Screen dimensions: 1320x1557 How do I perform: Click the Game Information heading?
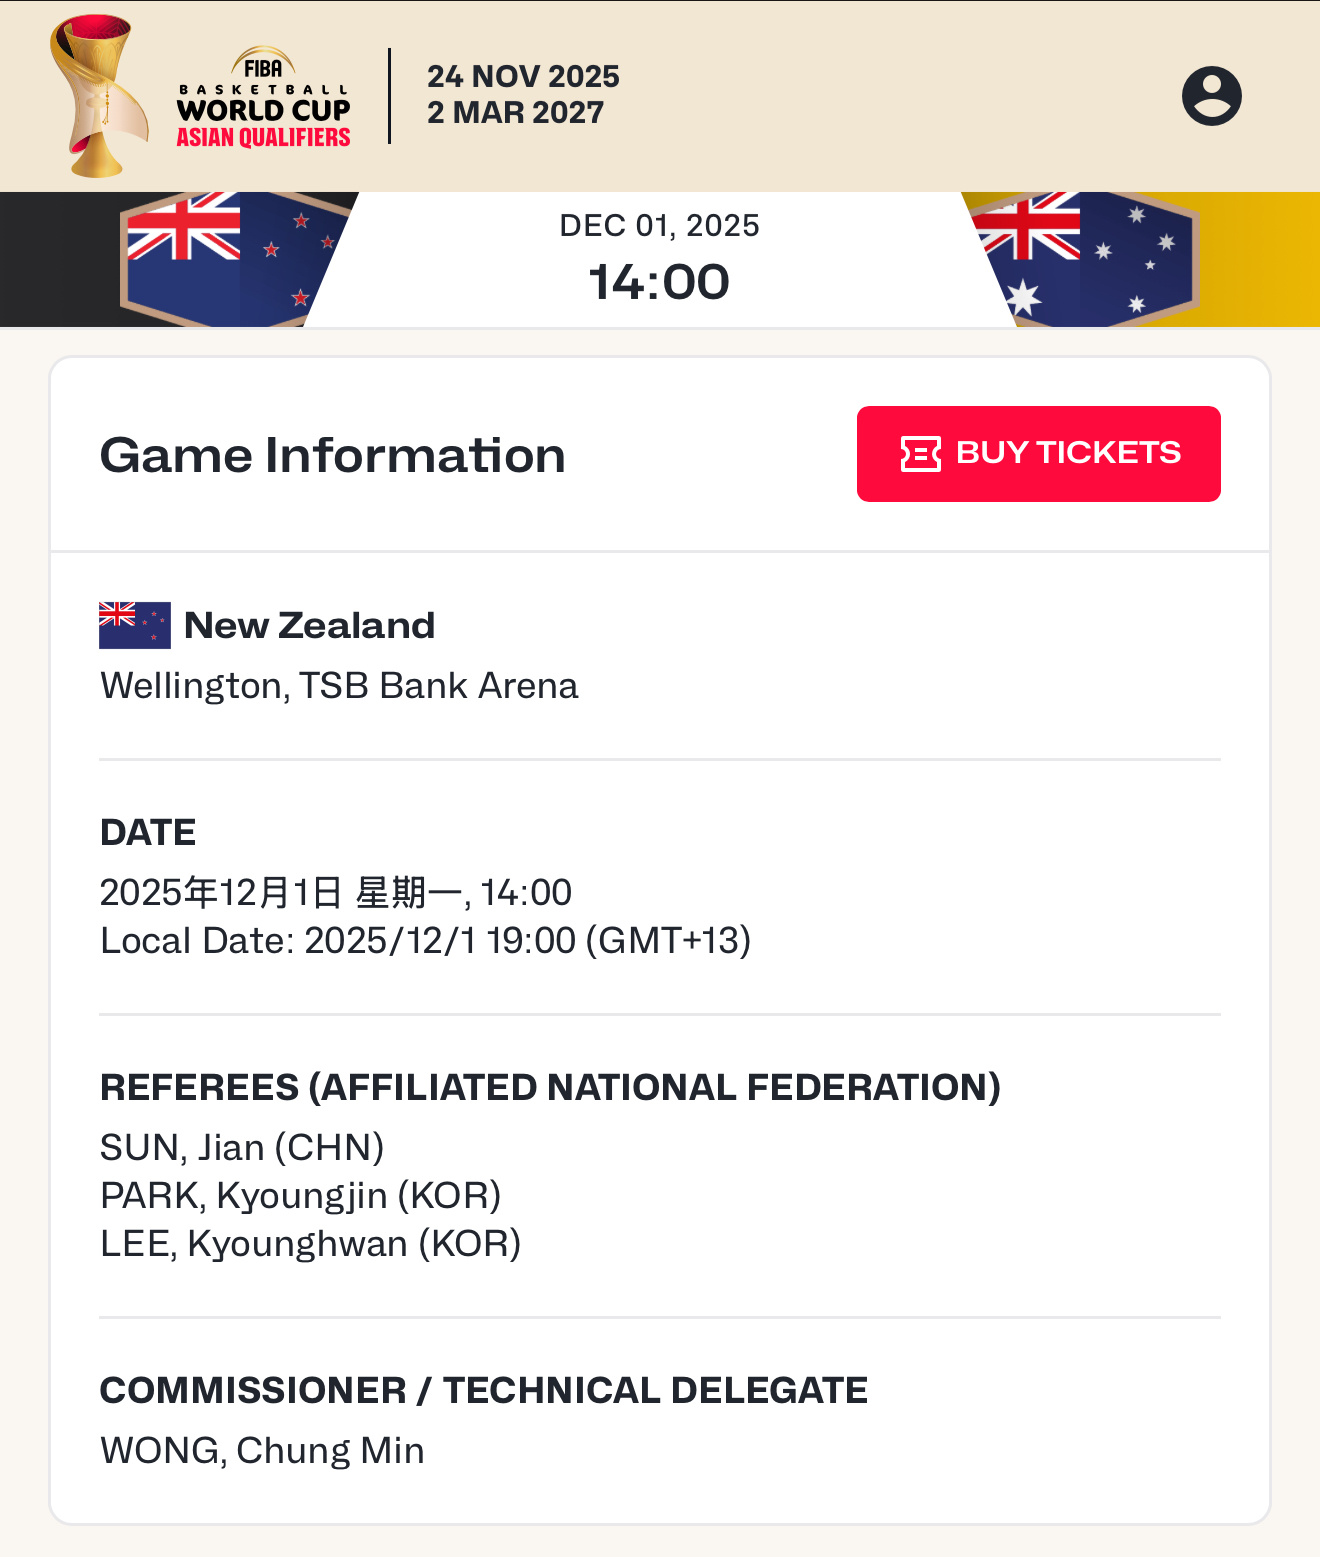pyautogui.click(x=333, y=455)
